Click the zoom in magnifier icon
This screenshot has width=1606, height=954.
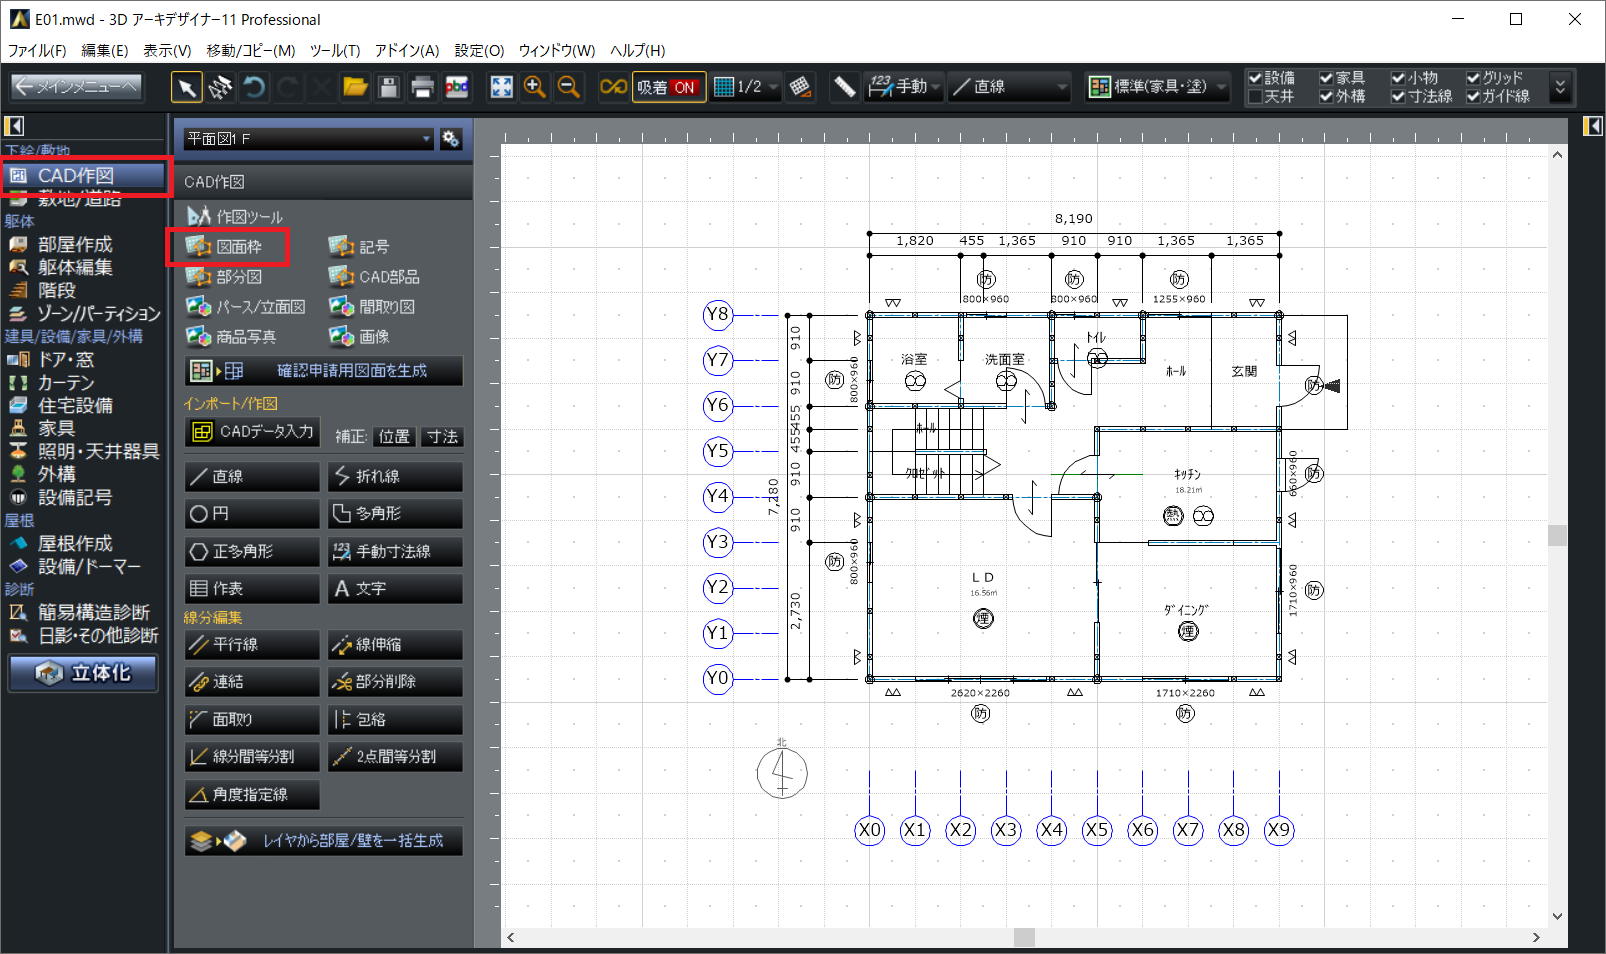tap(535, 88)
